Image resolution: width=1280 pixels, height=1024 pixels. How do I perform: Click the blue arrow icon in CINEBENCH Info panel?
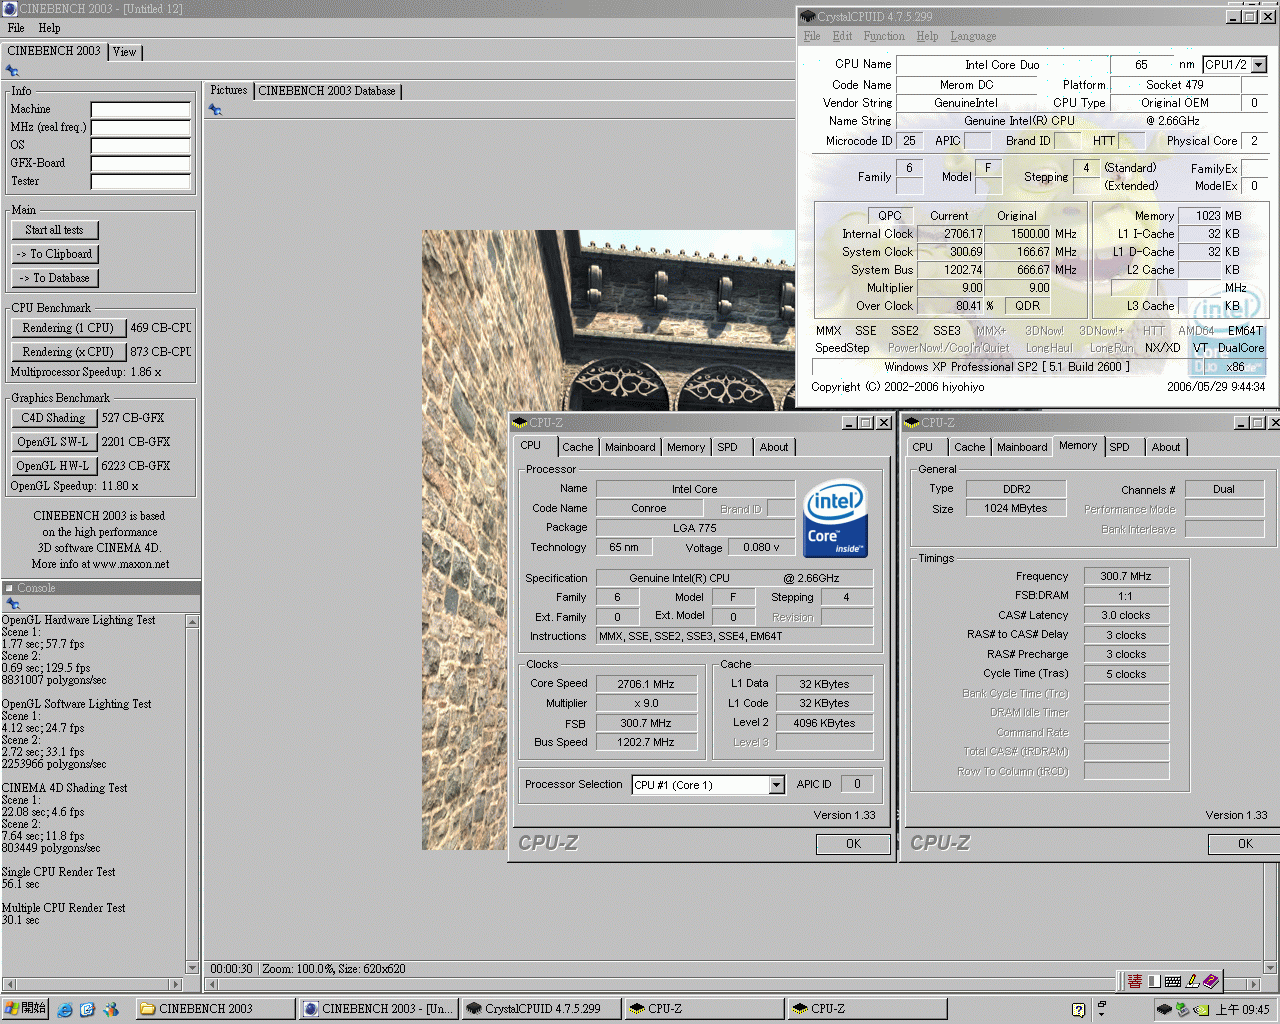[12, 71]
